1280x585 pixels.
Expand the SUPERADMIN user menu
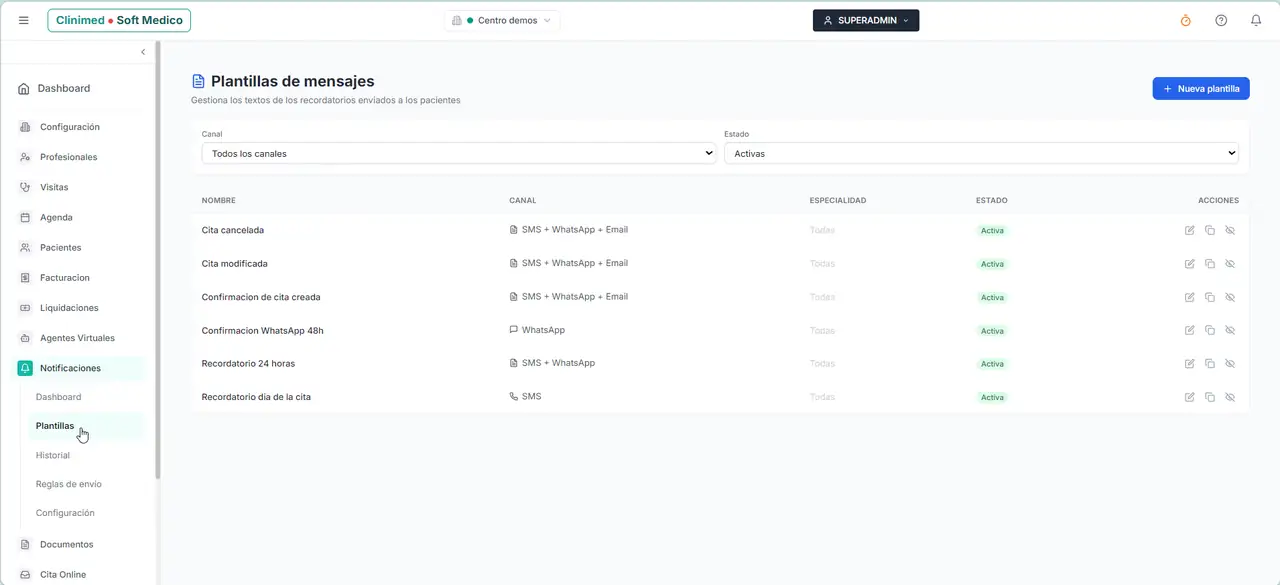[x=866, y=20]
